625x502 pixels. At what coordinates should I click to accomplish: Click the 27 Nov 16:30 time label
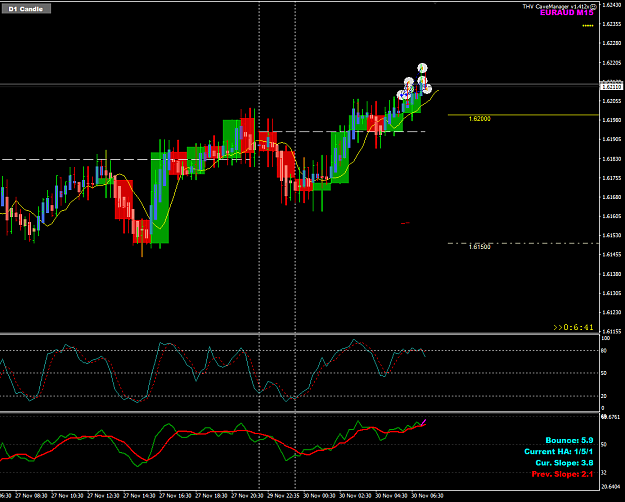[x=175, y=496]
